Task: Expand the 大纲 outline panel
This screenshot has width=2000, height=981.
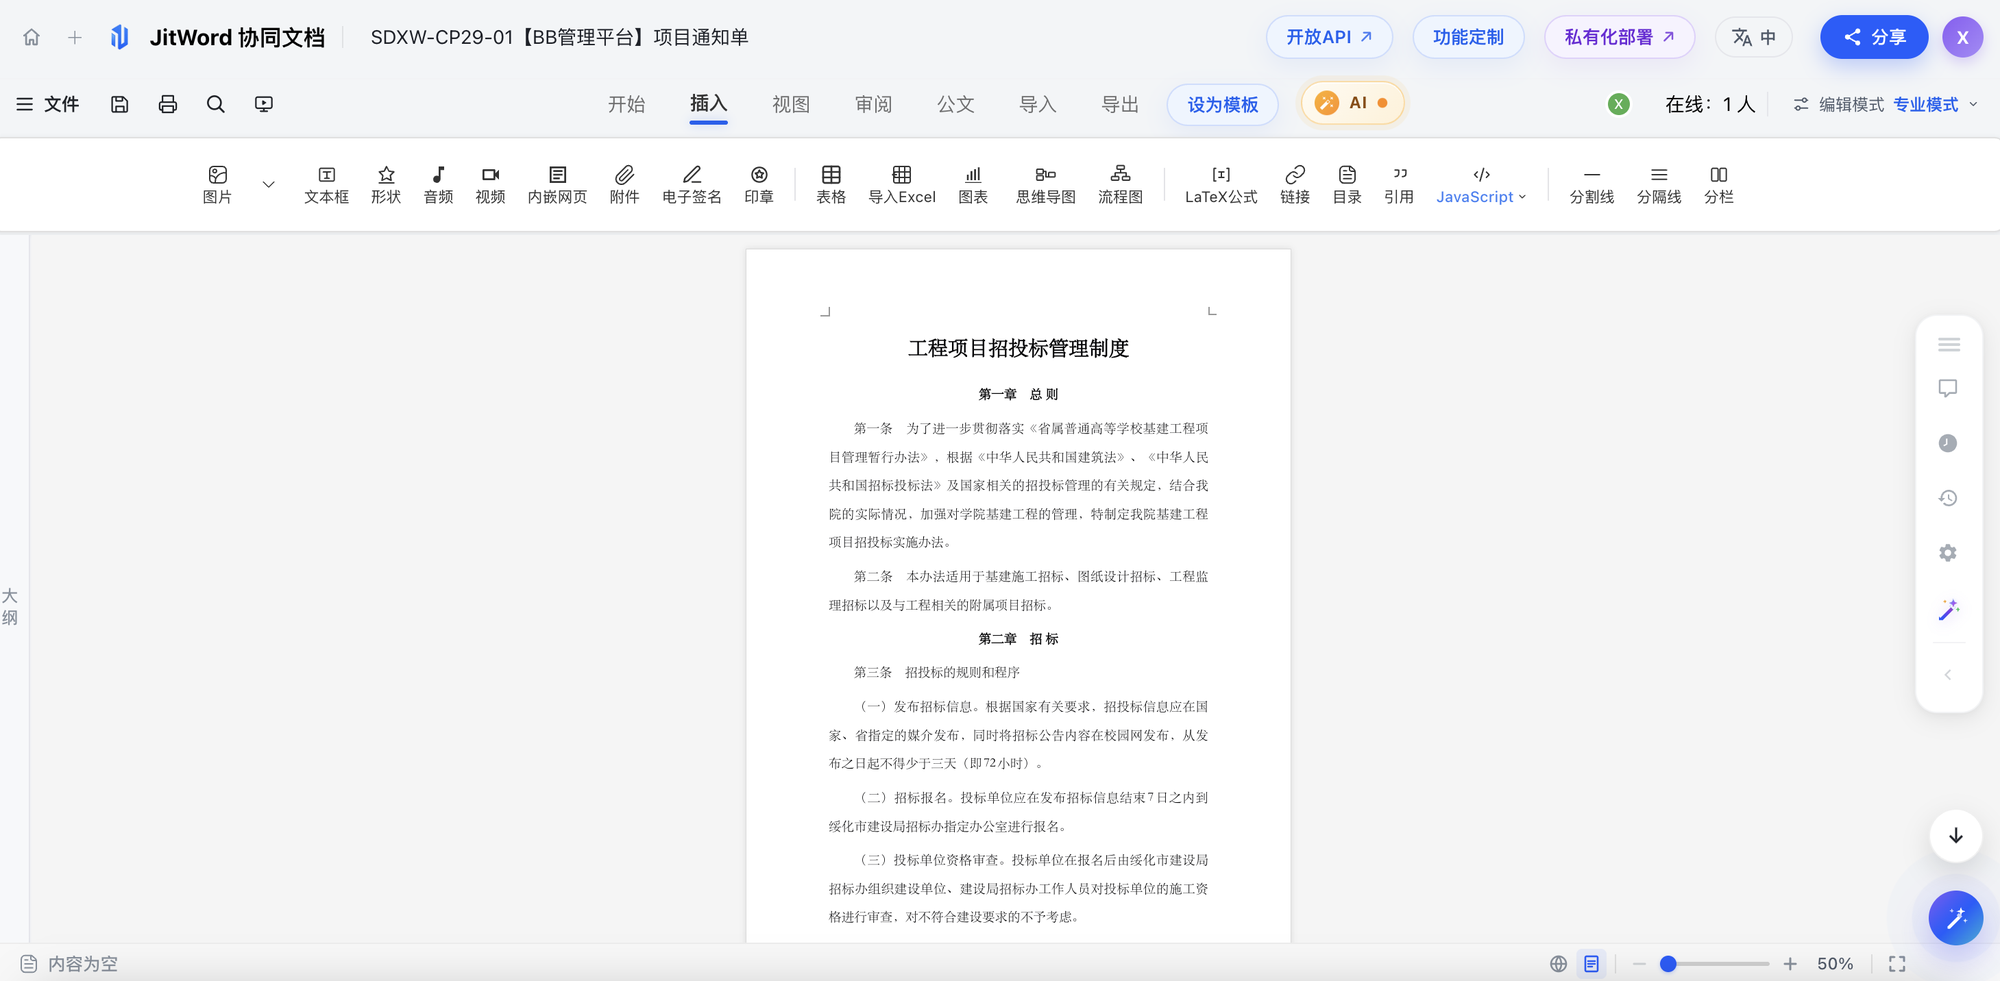Action: [10, 607]
